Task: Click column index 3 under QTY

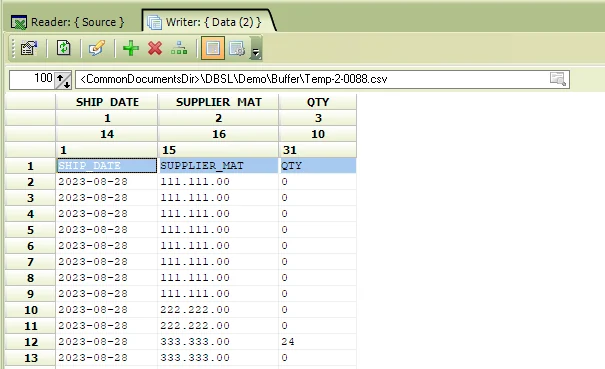Action: (x=318, y=118)
